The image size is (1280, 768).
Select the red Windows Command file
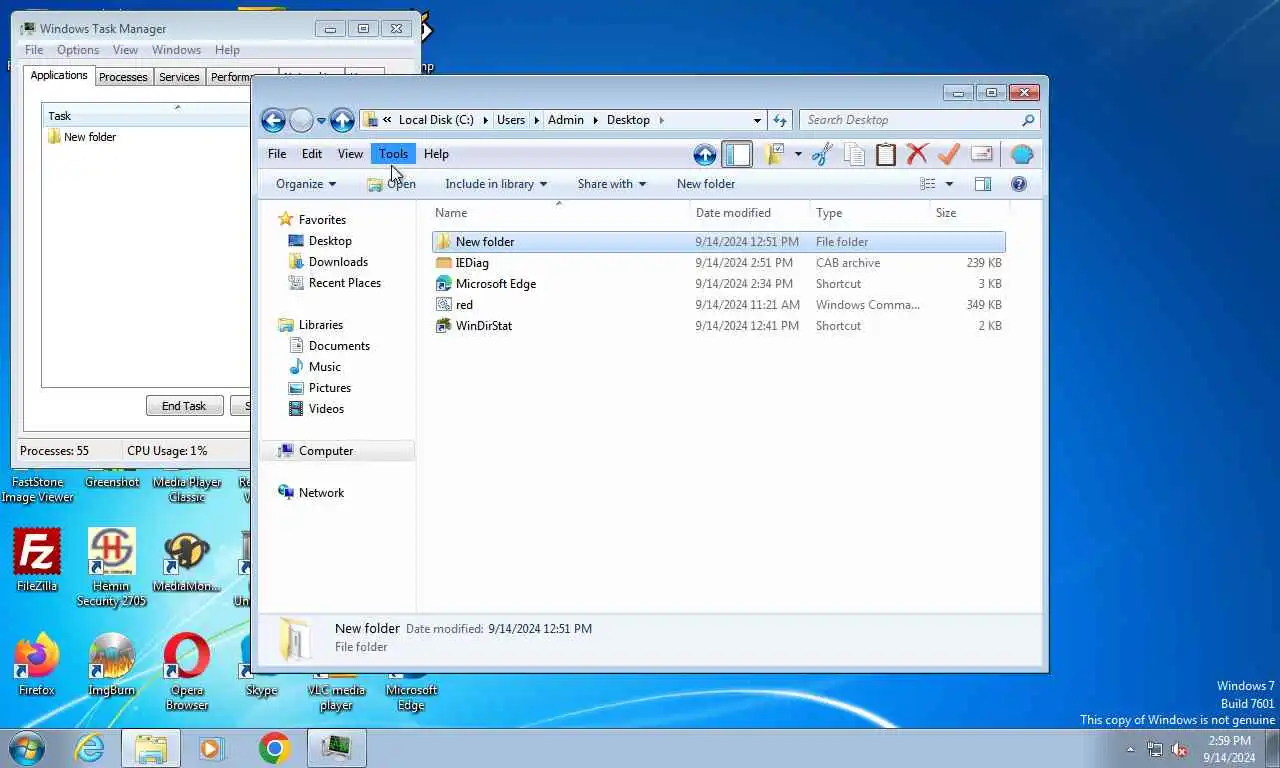pos(719,305)
